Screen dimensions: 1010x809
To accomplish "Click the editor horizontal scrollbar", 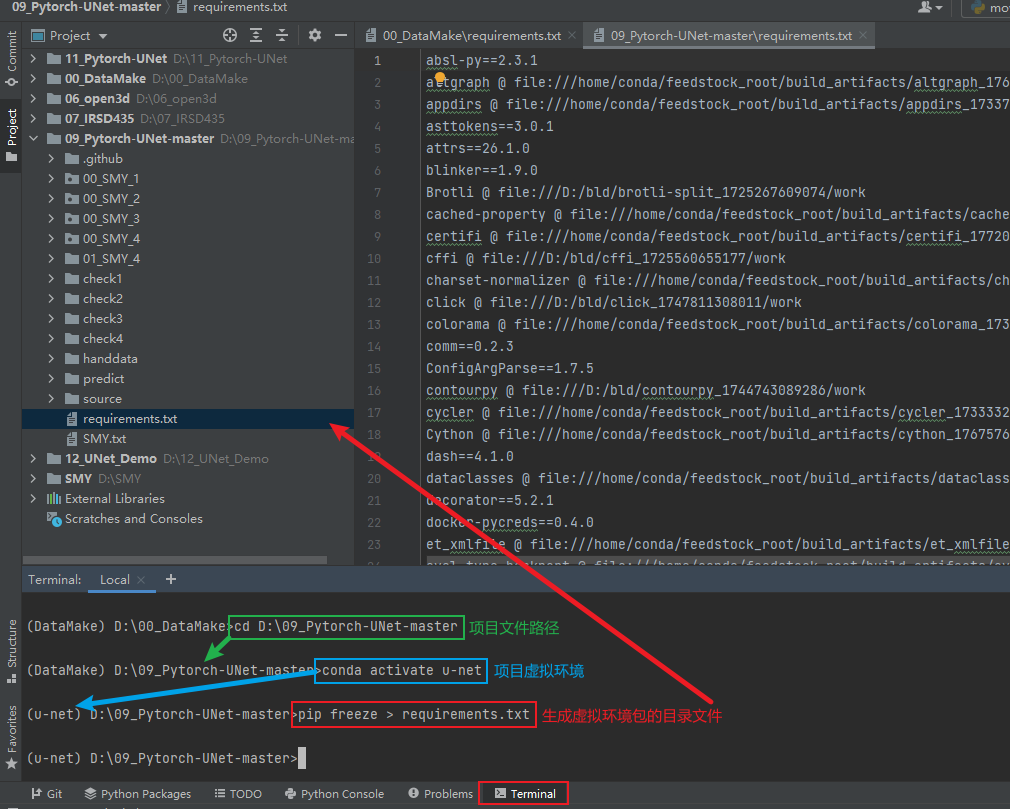I will click(718, 562).
